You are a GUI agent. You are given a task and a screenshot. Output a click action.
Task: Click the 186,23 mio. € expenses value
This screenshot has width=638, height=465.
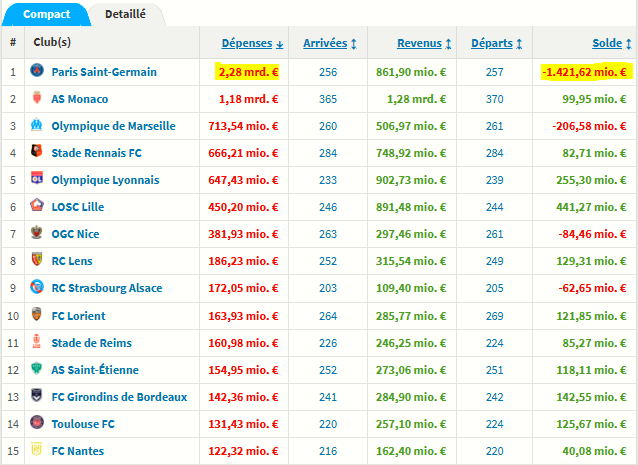tap(243, 261)
